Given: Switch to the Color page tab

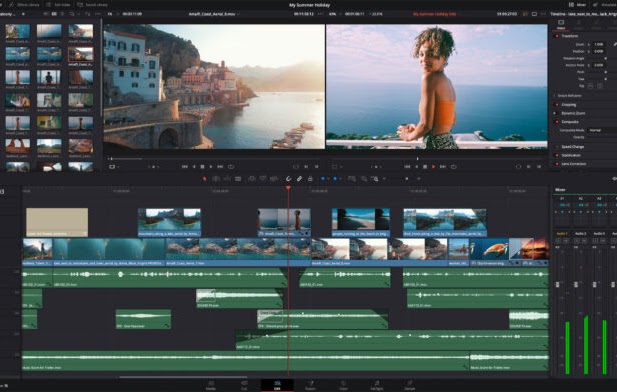Looking at the screenshot, I should coord(344,385).
